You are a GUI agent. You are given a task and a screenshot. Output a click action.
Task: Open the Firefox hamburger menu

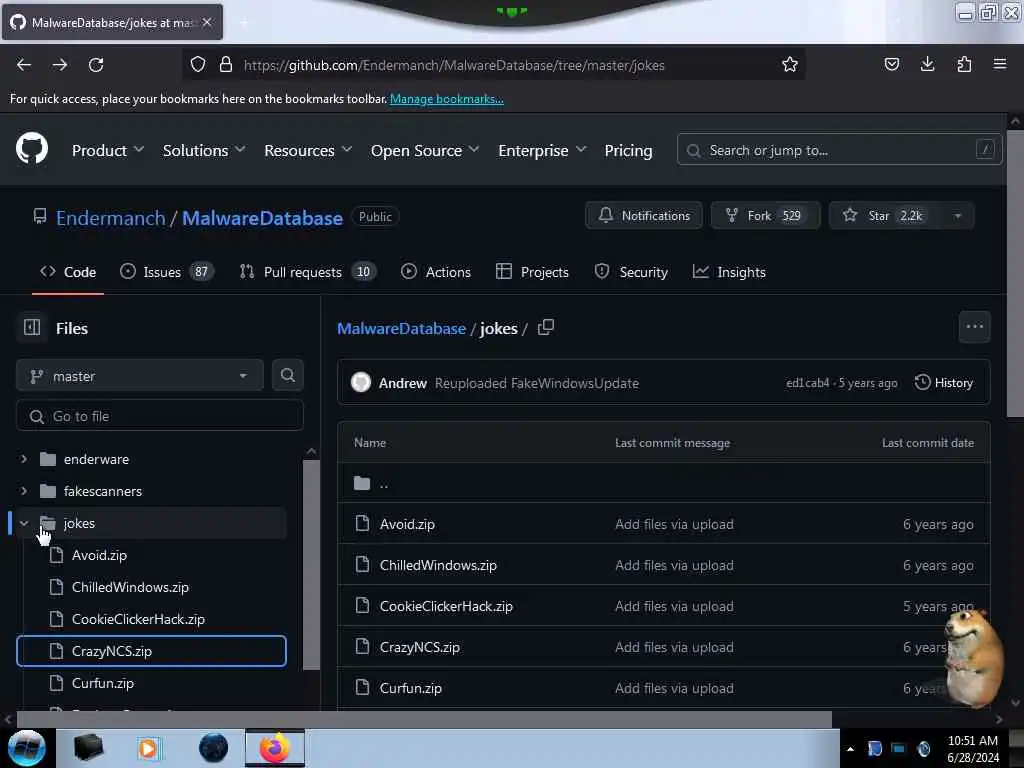999,64
